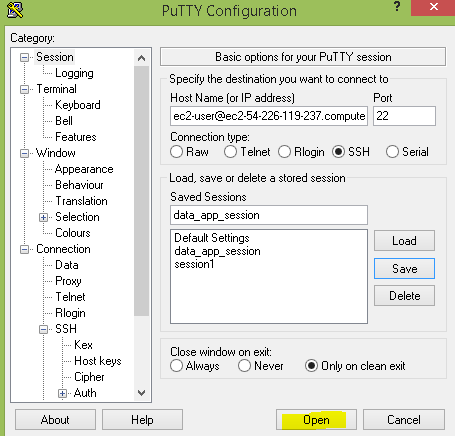Open the Appearance category
The image size is (455, 436).
tap(84, 169)
